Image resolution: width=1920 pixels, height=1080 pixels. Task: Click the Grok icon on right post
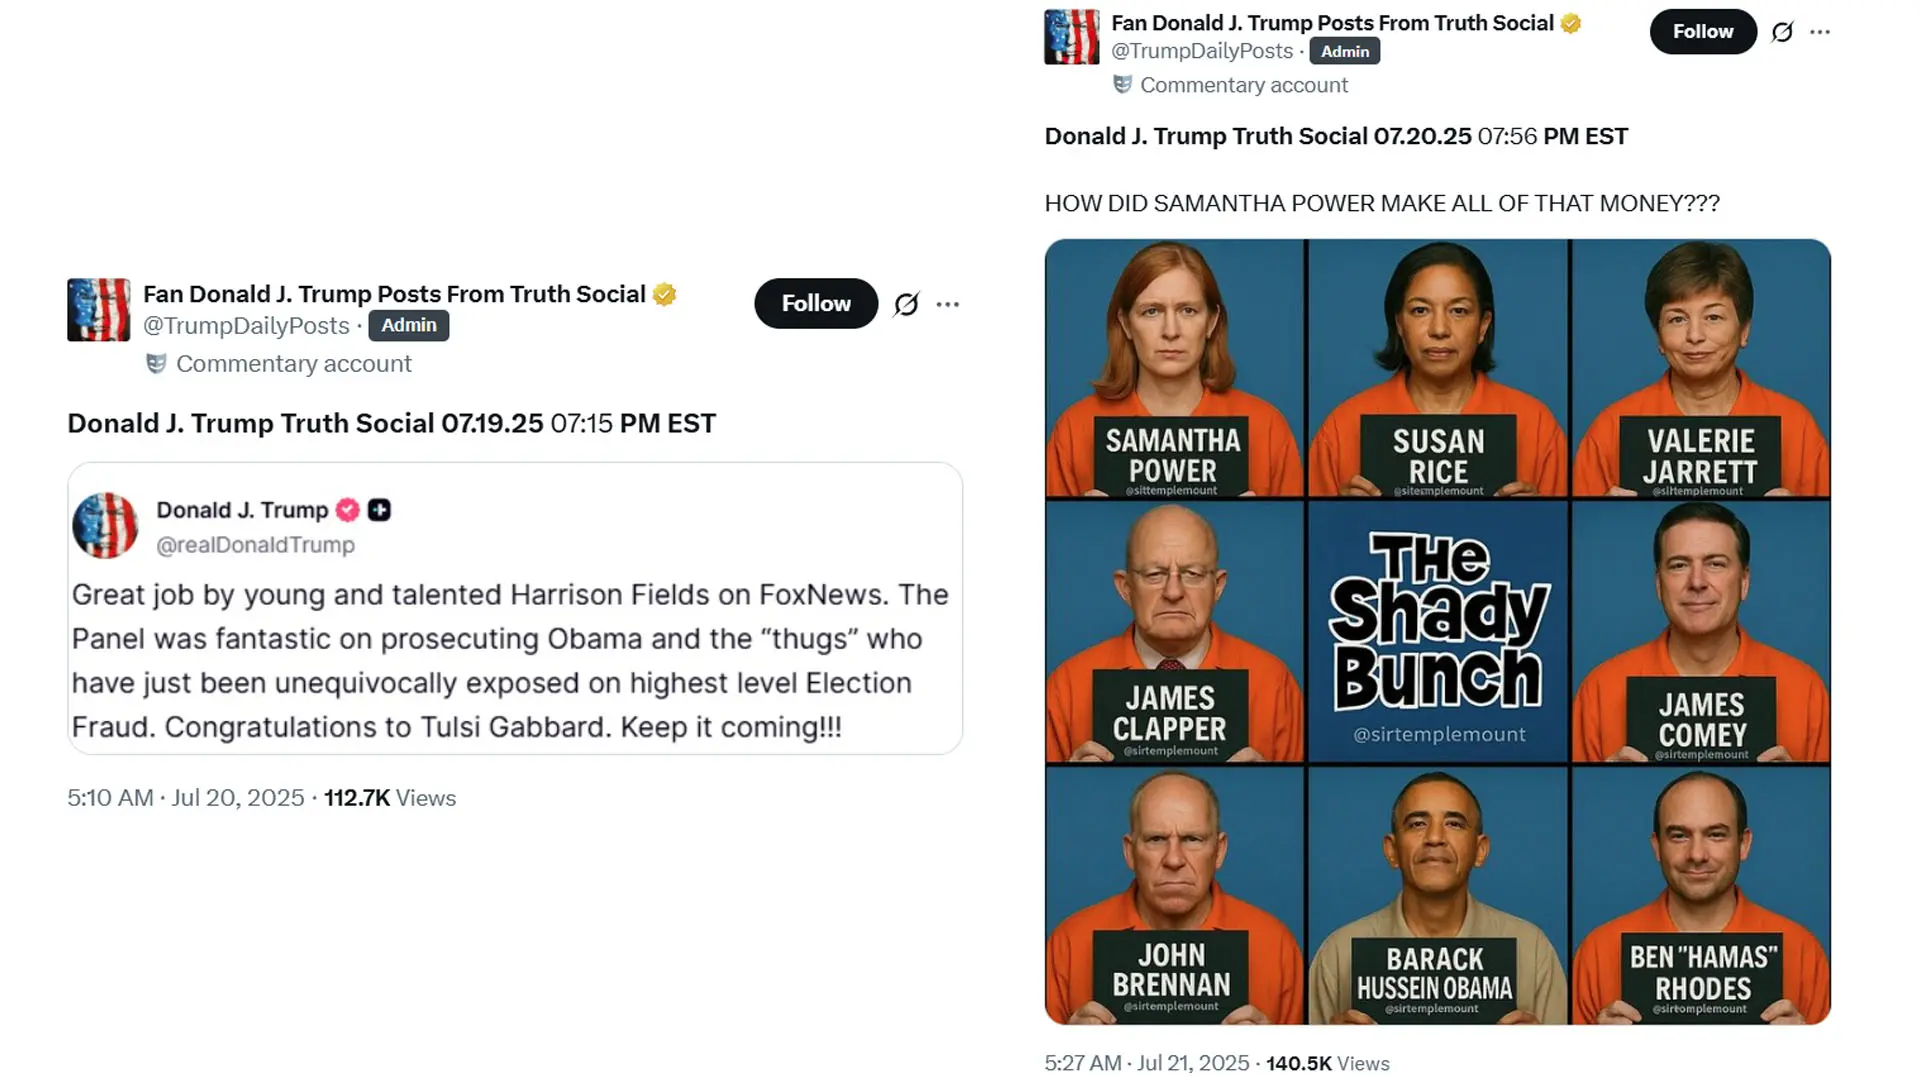[1782, 32]
